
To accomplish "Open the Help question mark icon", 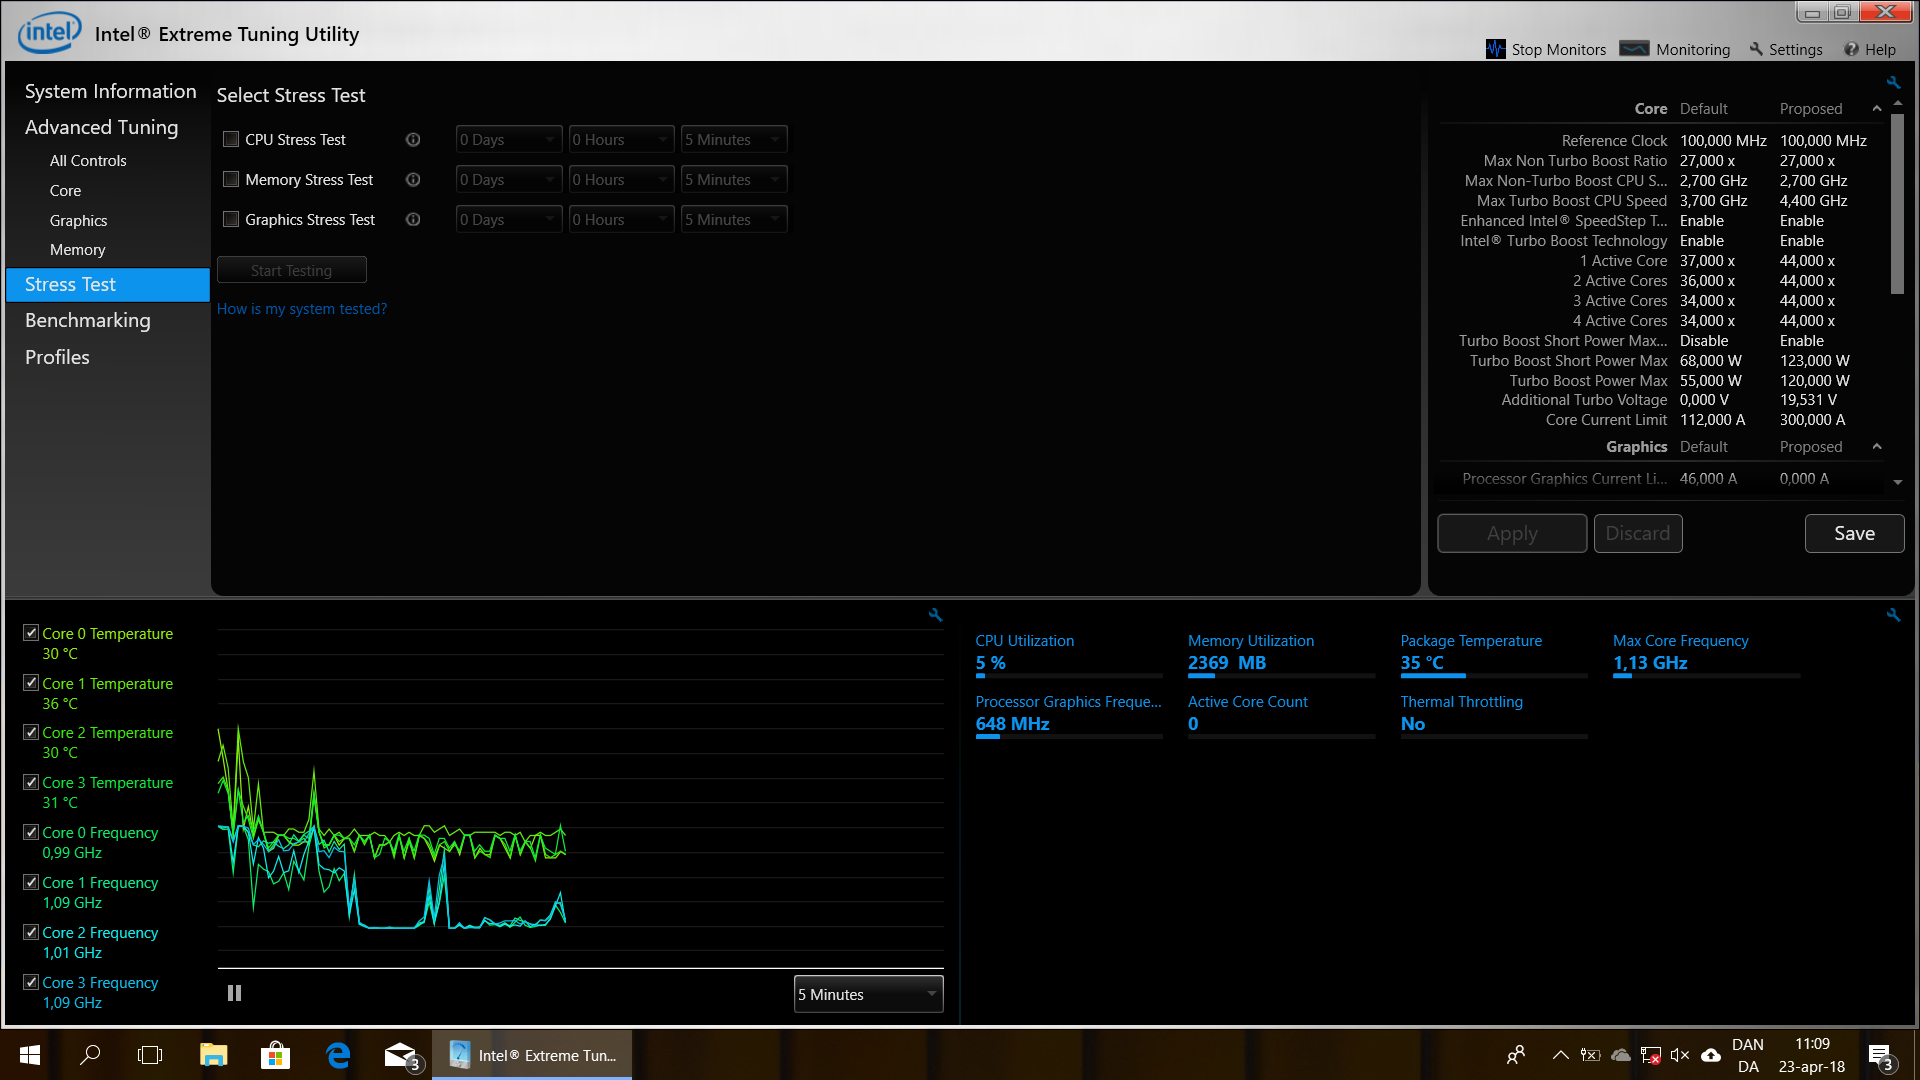I will pos(1851,49).
